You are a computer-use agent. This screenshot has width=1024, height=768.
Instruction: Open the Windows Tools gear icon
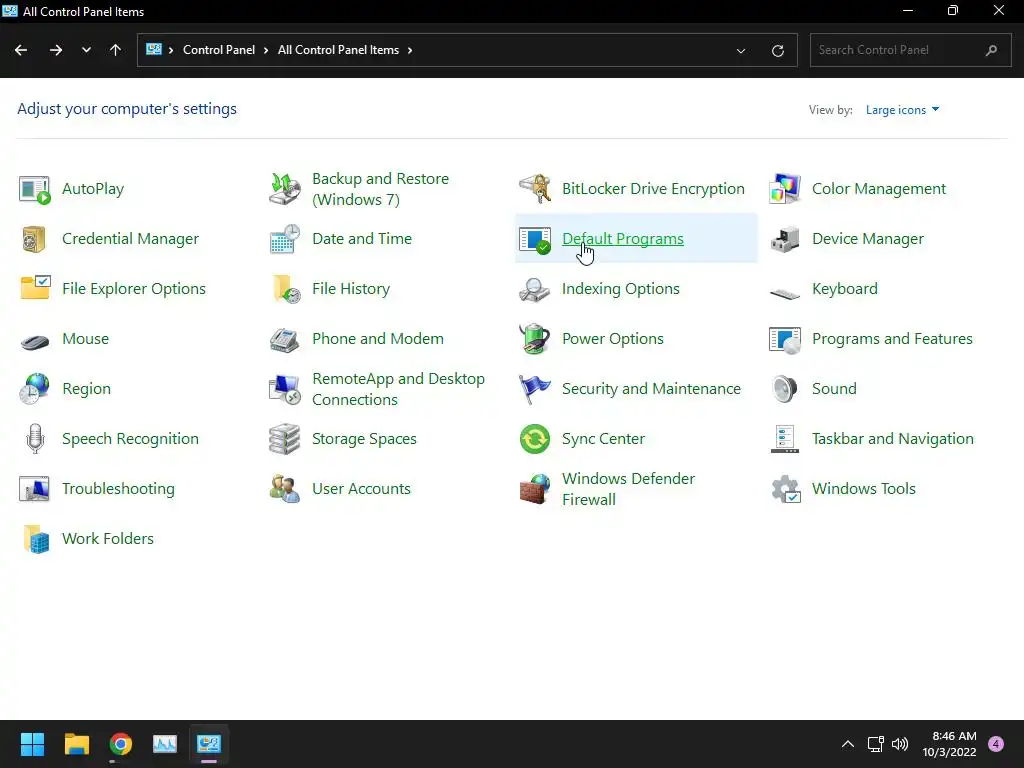[786, 489]
